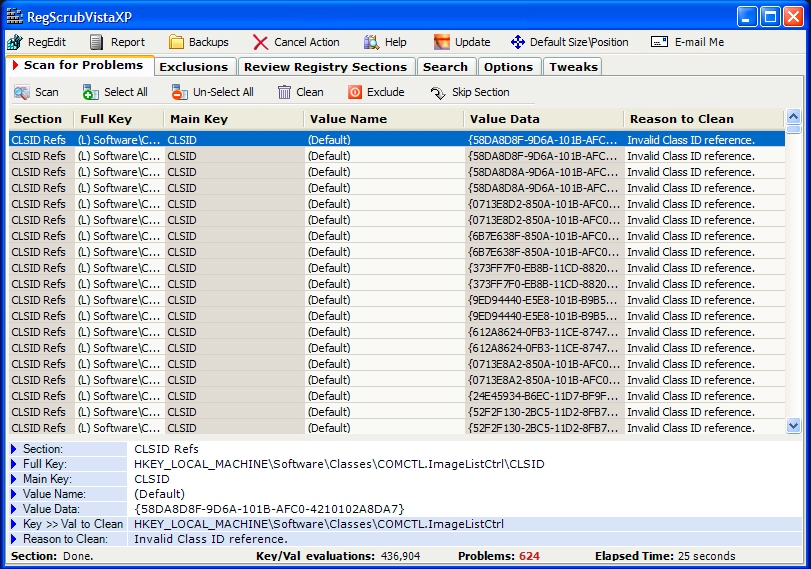Click the red X Cancel Action icon
Image resolution: width=811 pixels, height=569 pixels.
261,42
